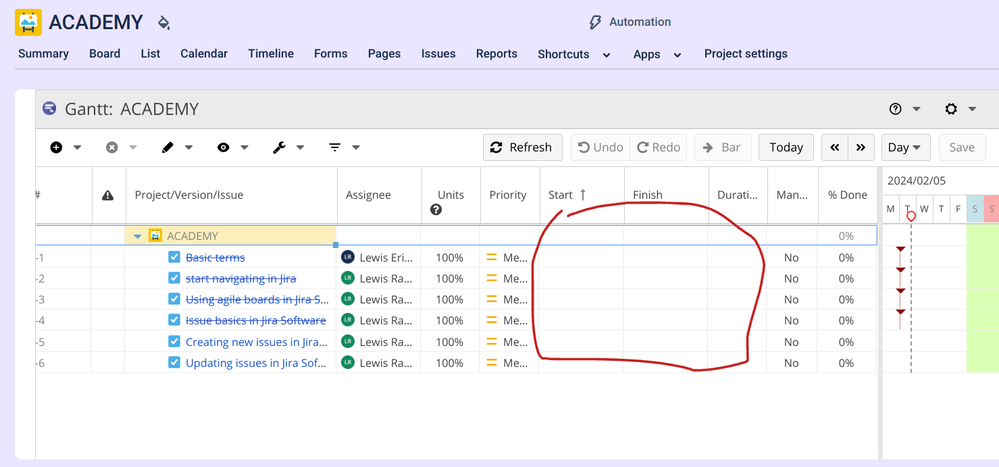Click the delete (x circle) toolbar icon
The width and height of the screenshot is (999, 467).
[x=112, y=147]
